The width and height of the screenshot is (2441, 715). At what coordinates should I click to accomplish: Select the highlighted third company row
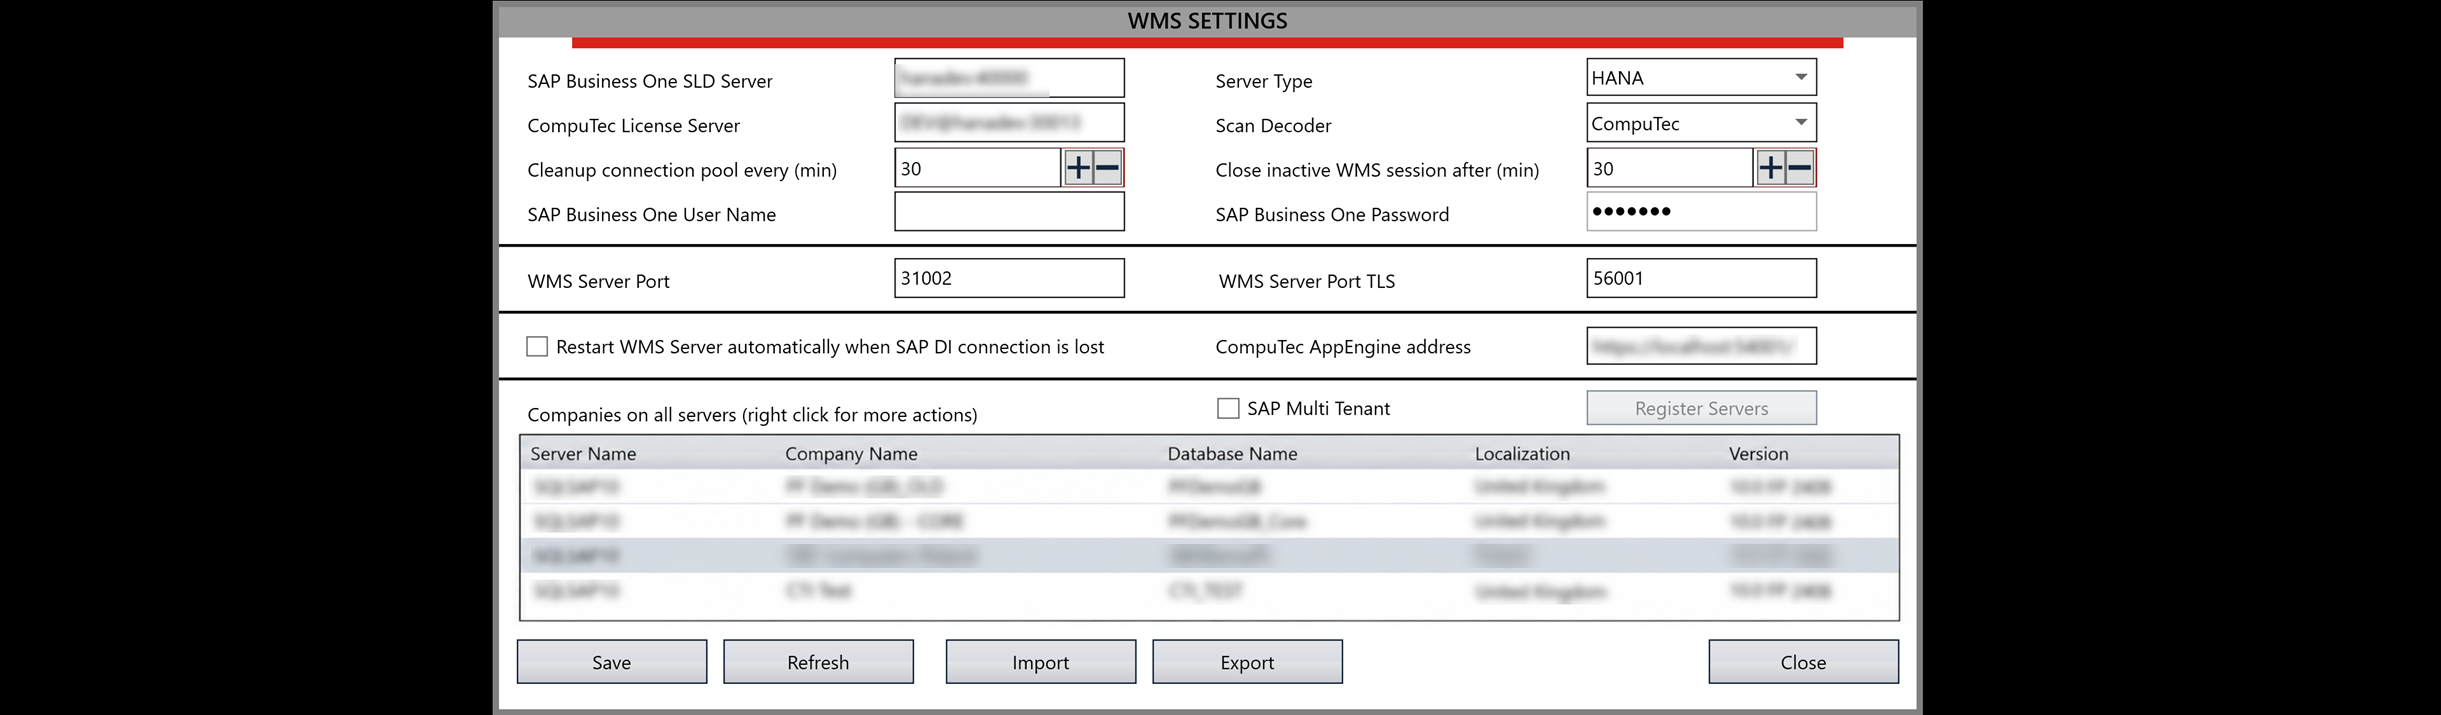tap(1209, 555)
